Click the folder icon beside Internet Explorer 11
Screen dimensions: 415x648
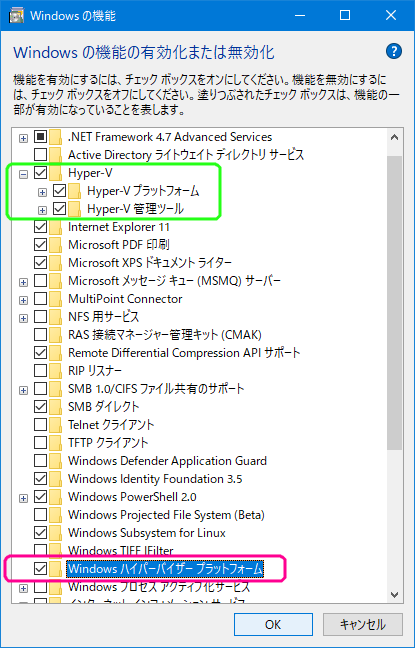[56, 227]
